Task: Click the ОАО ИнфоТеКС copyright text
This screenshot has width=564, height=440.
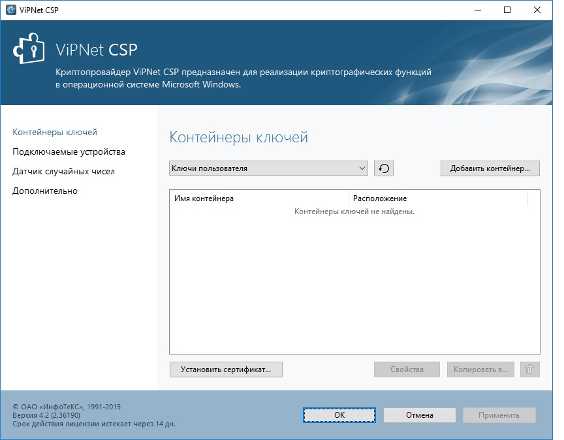Action: tap(67, 407)
